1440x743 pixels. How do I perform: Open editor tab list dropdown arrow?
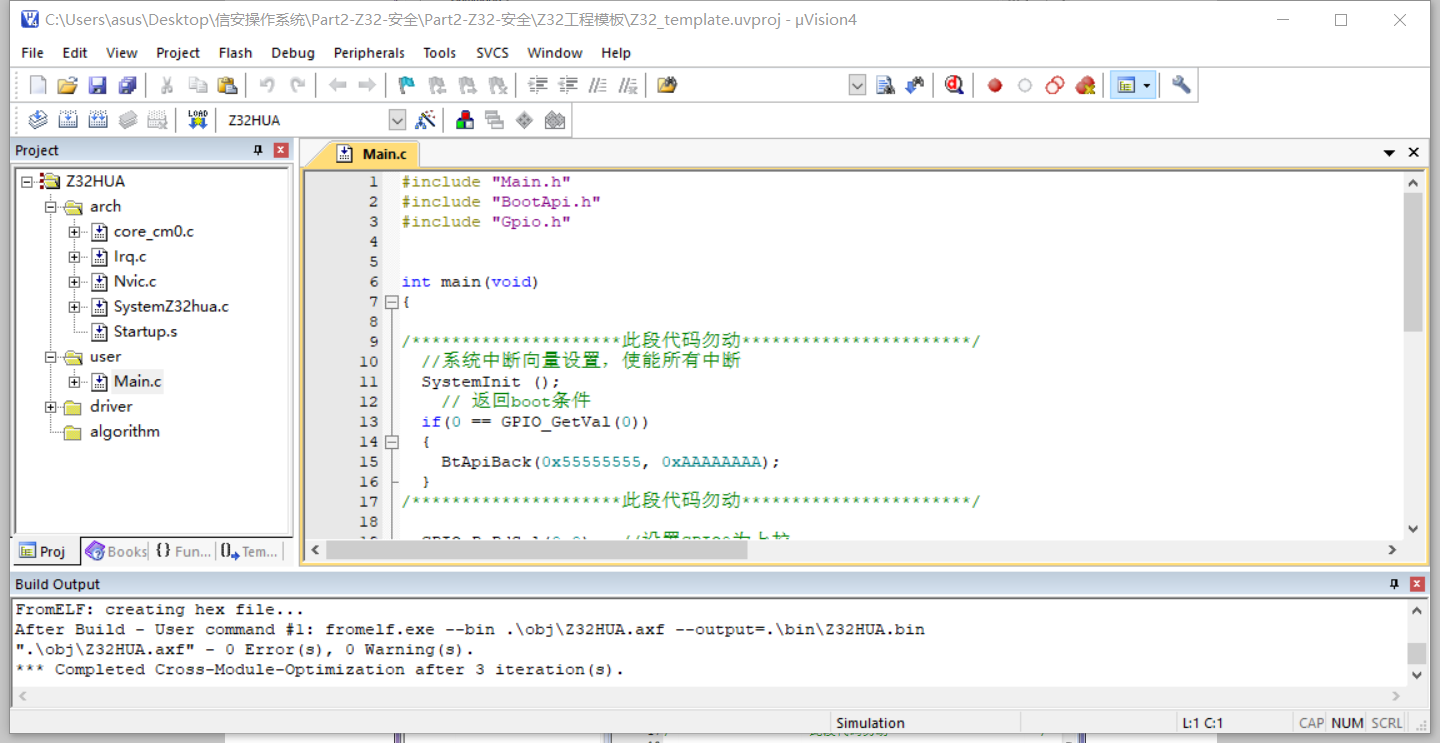point(1389,153)
